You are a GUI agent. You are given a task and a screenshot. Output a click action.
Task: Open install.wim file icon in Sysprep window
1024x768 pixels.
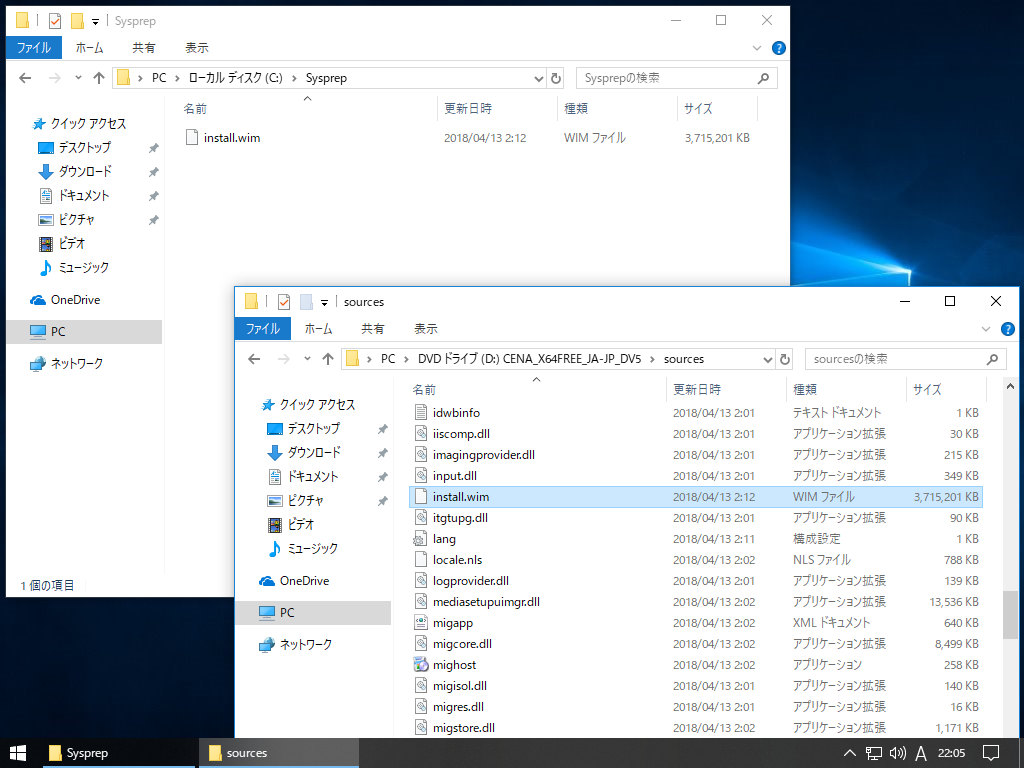pyautogui.click(x=191, y=137)
